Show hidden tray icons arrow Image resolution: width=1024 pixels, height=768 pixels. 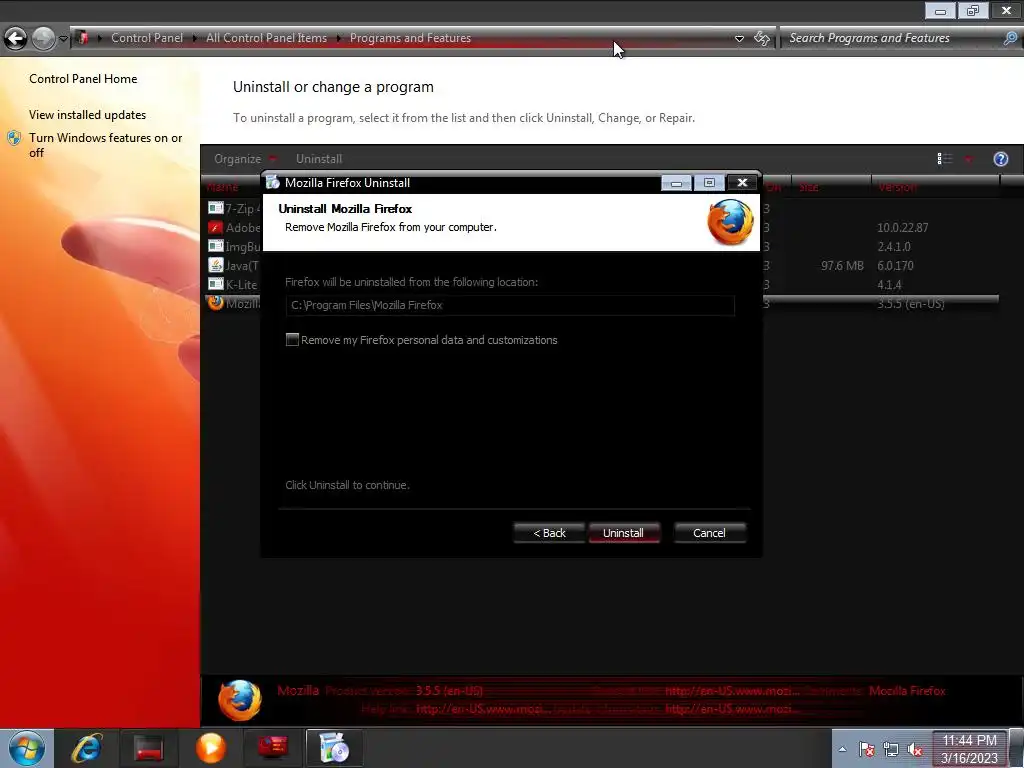coord(842,750)
